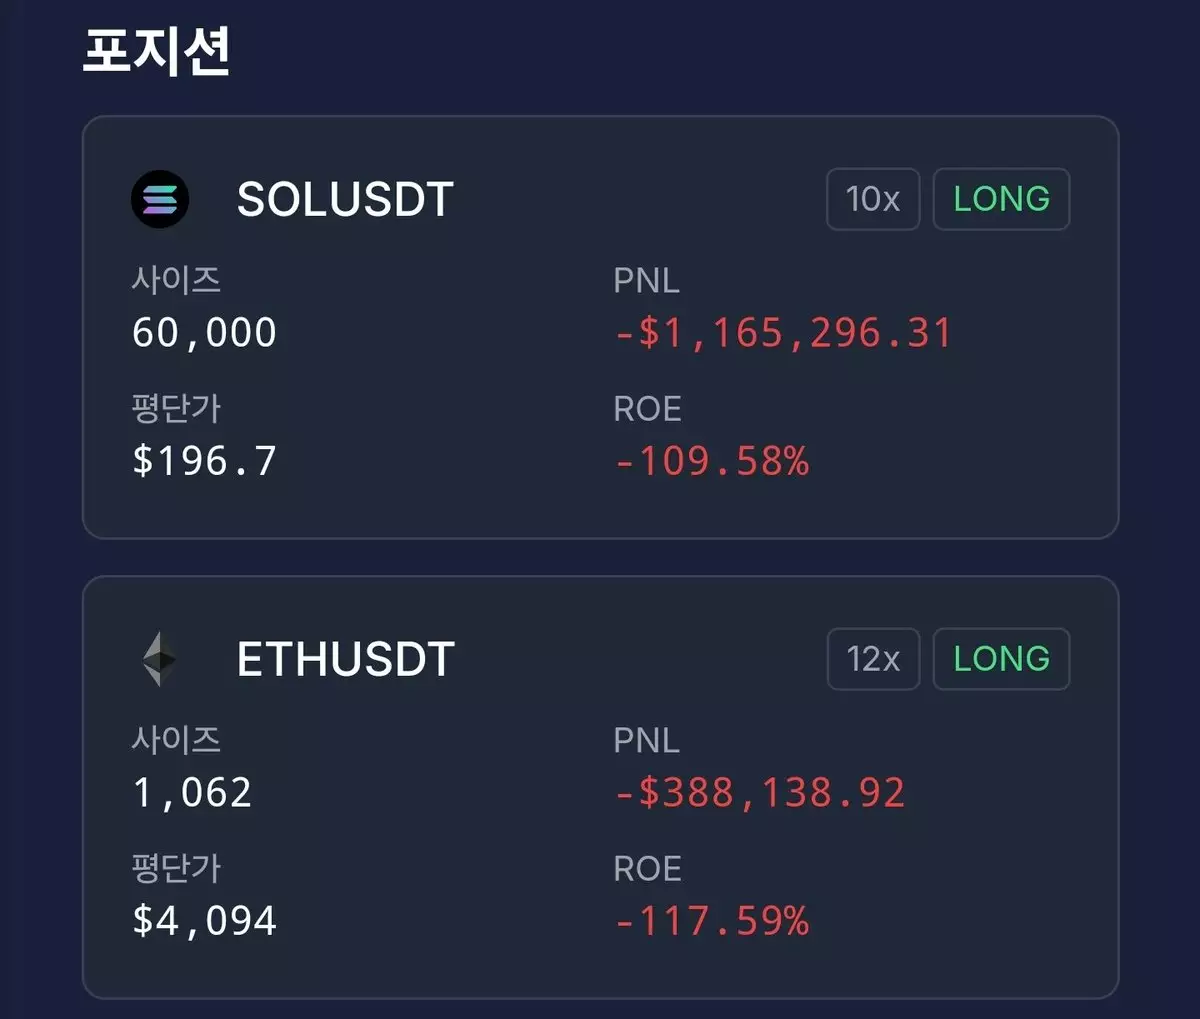Click the 10x leverage badge
The width and height of the screenshot is (1200, 1019).
pos(873,199)
